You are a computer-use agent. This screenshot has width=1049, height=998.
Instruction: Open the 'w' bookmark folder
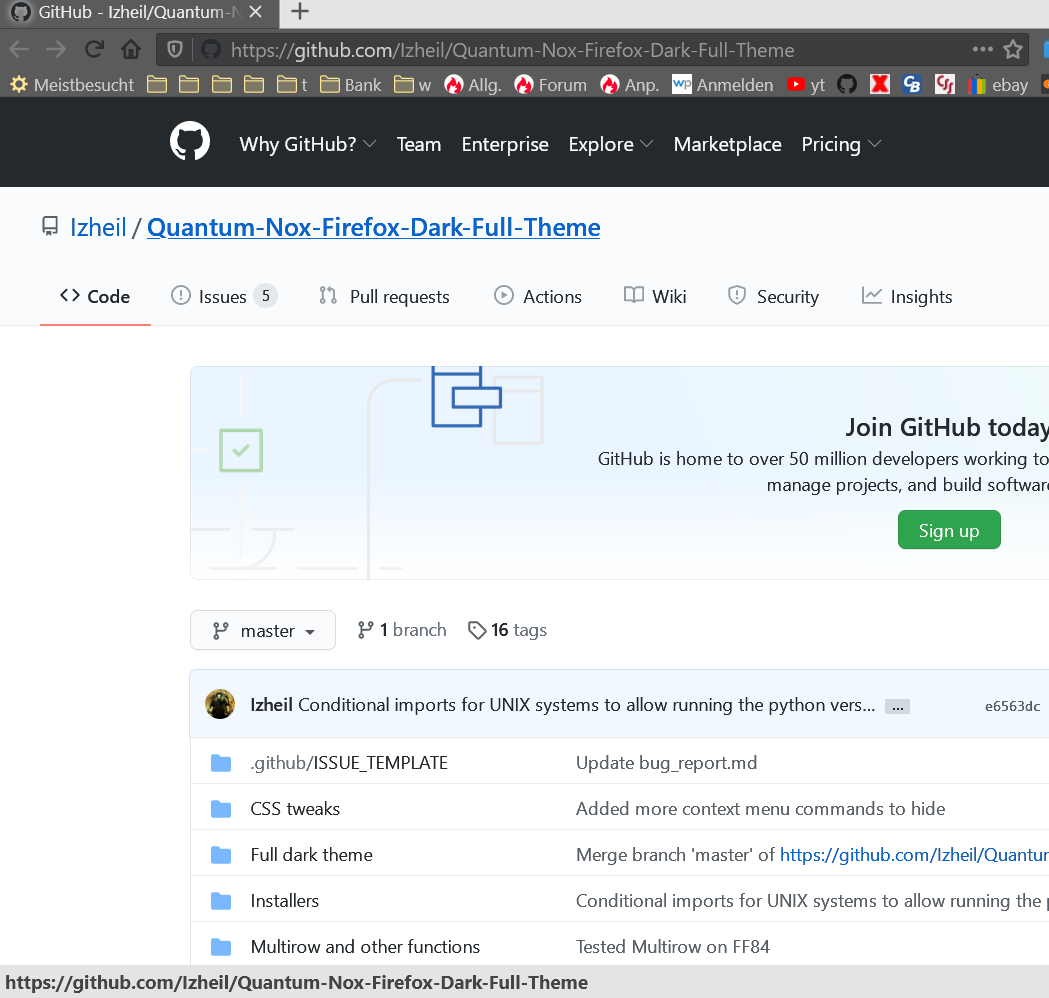[x=412, y=85]
